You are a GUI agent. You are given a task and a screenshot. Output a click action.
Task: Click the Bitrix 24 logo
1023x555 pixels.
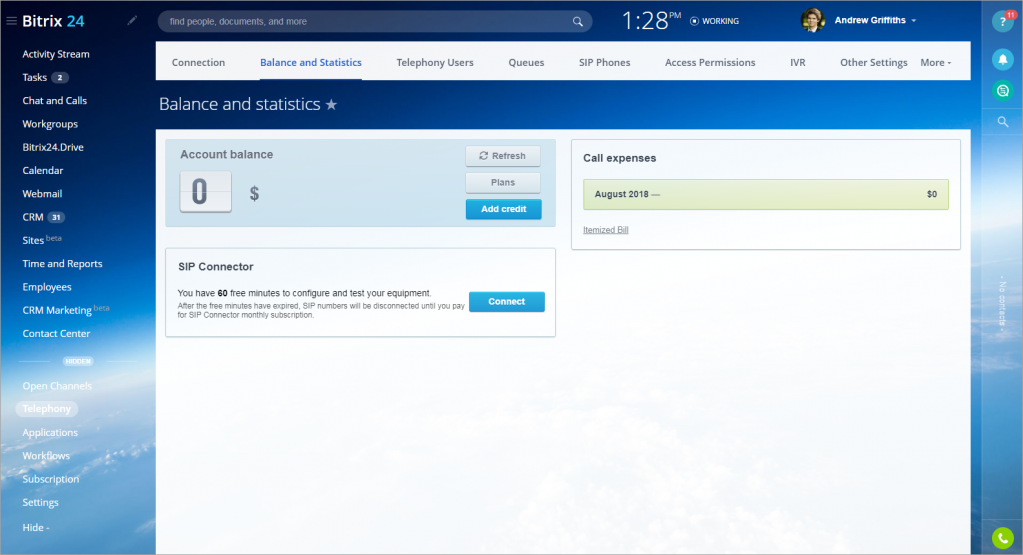tap(53, 21)
